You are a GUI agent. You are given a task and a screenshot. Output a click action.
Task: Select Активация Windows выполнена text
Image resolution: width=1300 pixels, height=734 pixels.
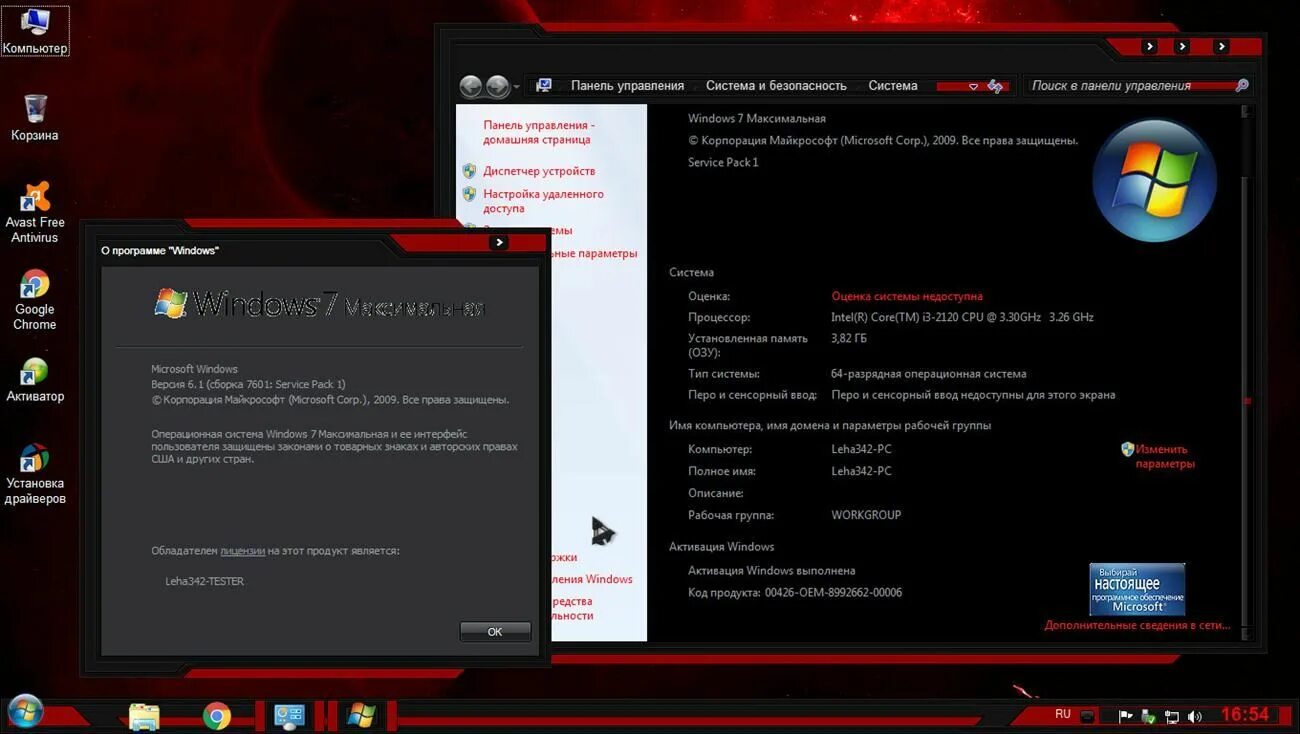772,571
